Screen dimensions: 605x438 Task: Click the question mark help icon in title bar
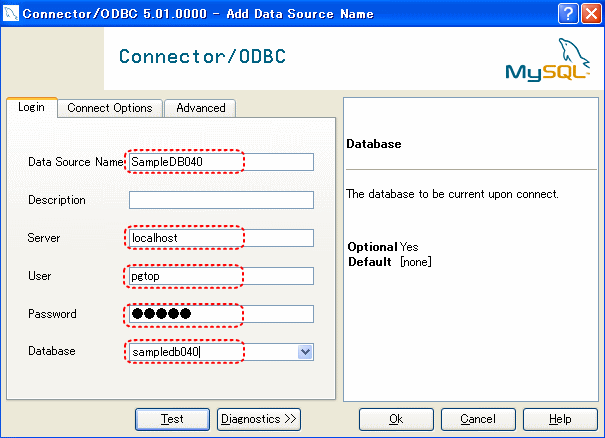568,14
